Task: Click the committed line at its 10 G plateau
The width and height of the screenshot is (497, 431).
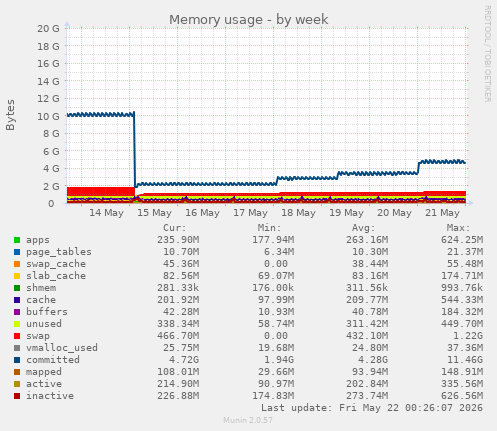Action: point(100,115)
